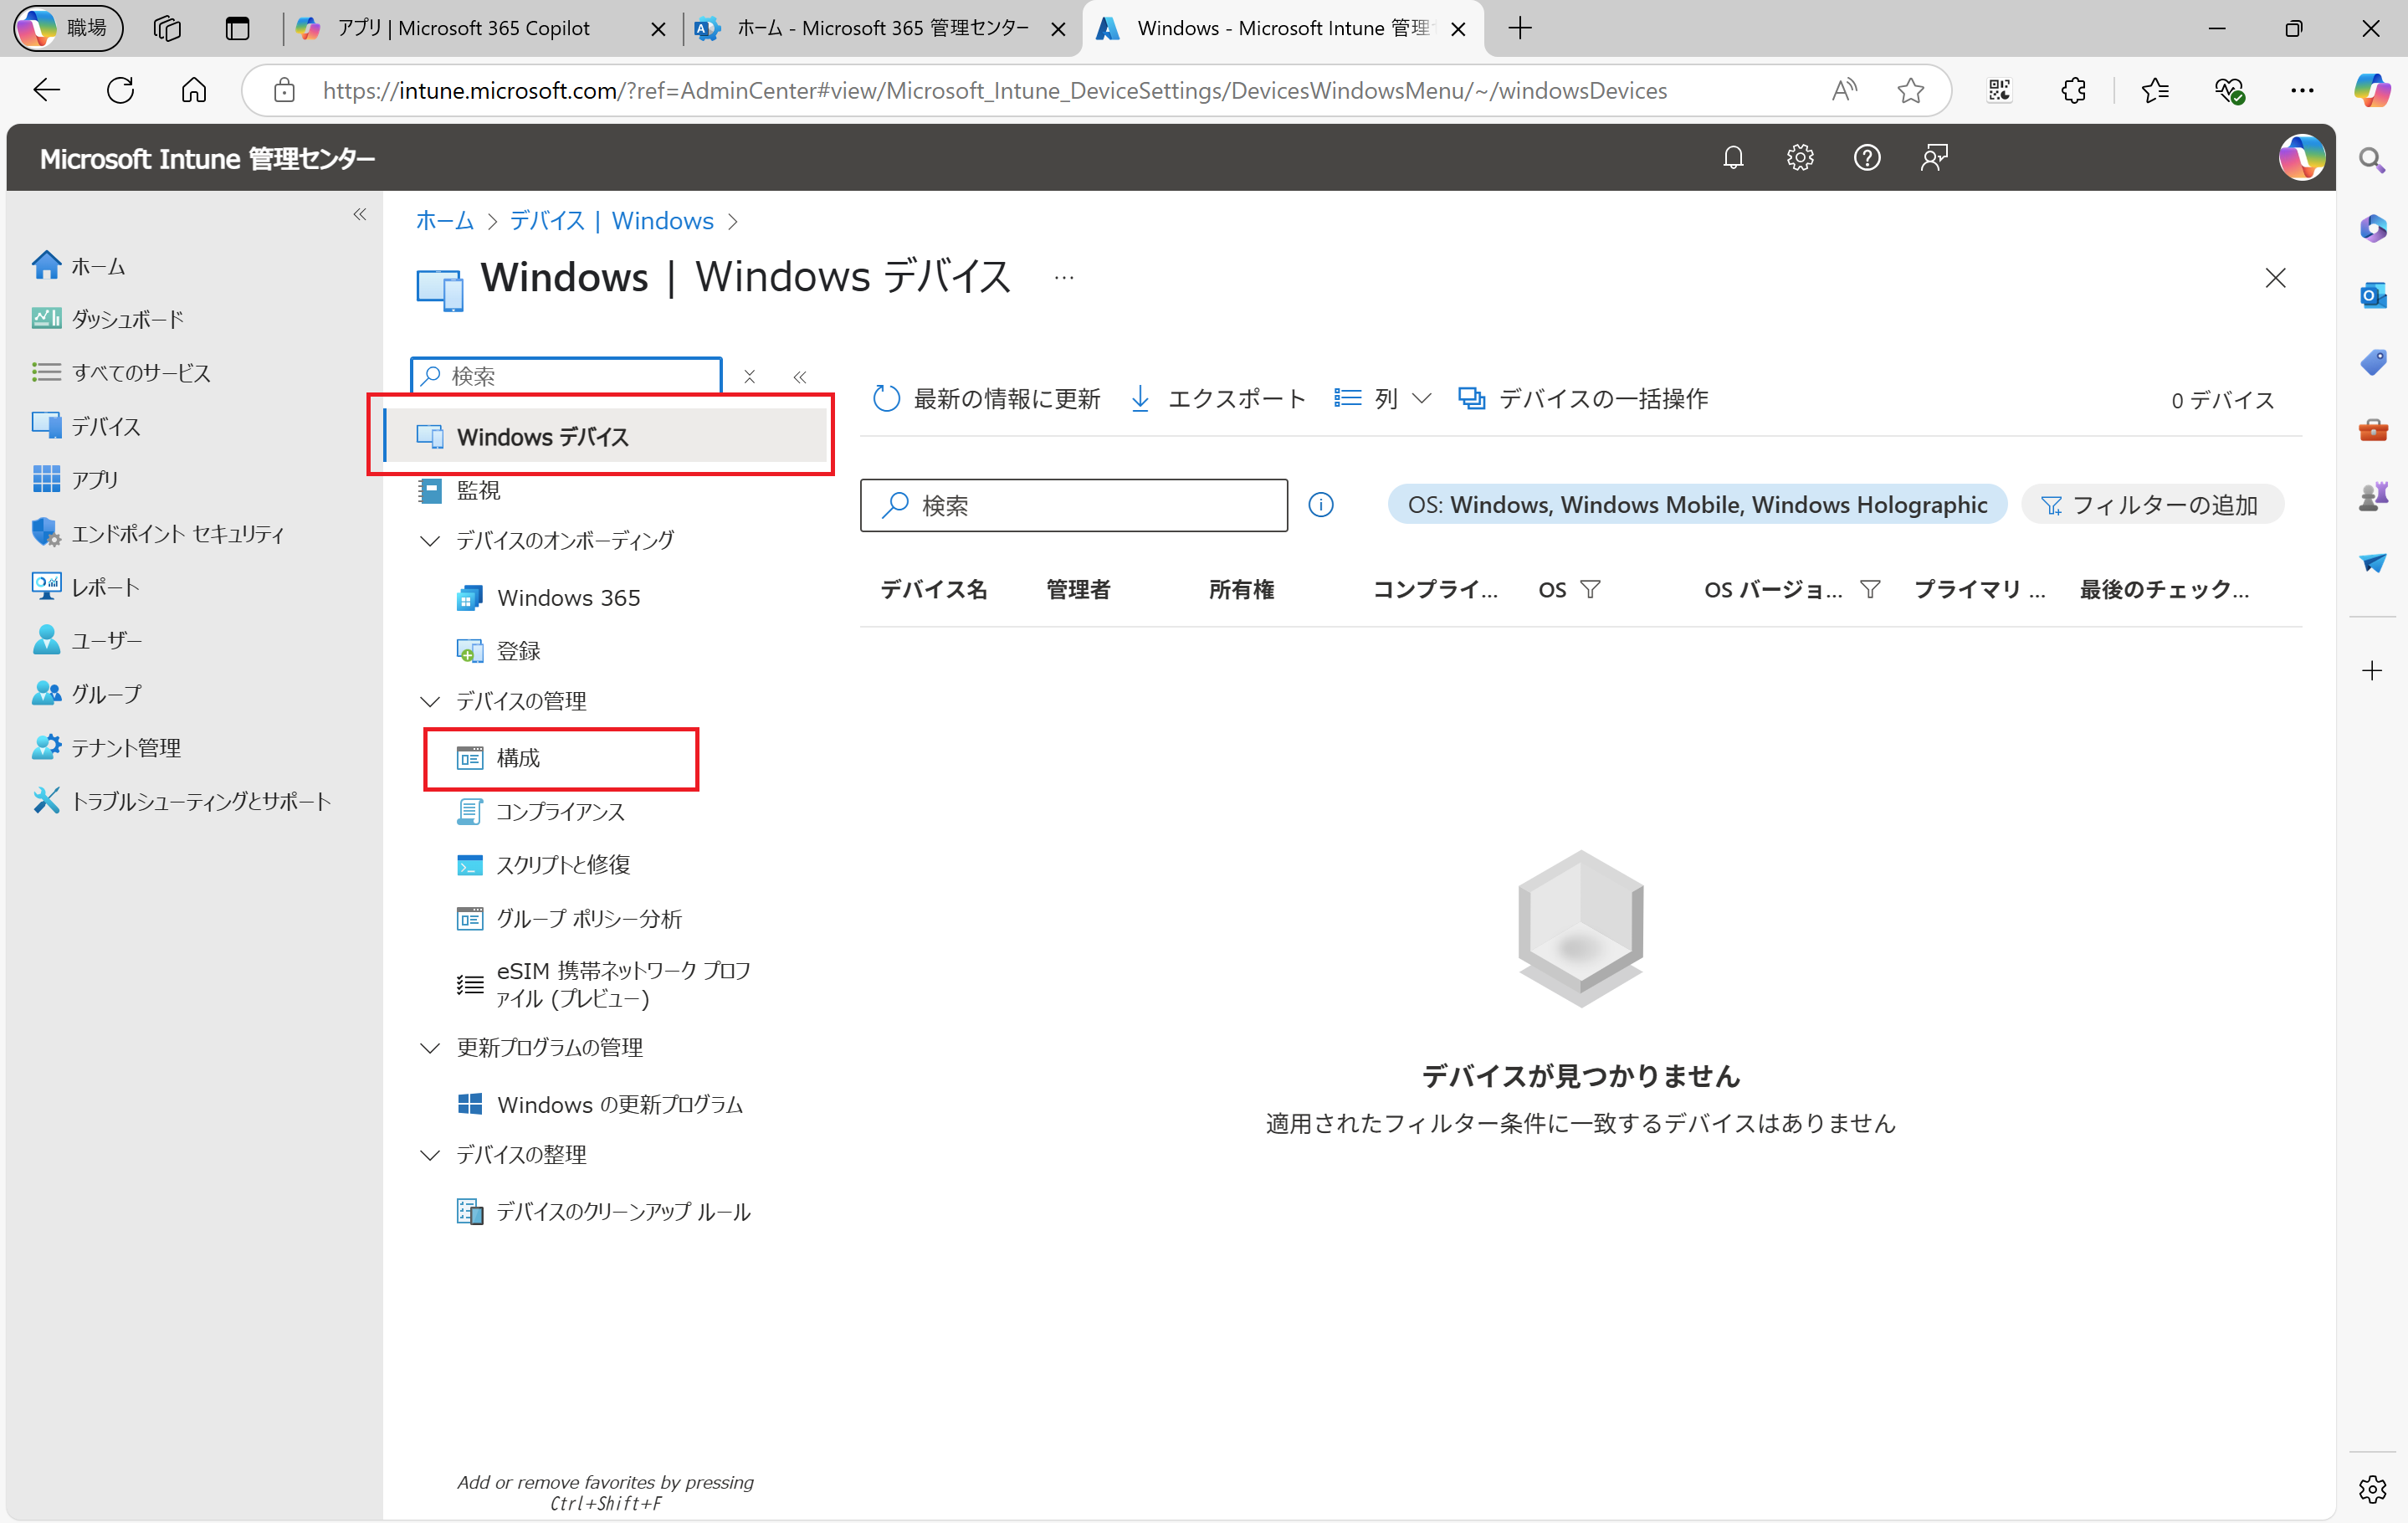
Task: Collapse the 更新プログラムの管理 section
Action: click(x=430, y=1047)
